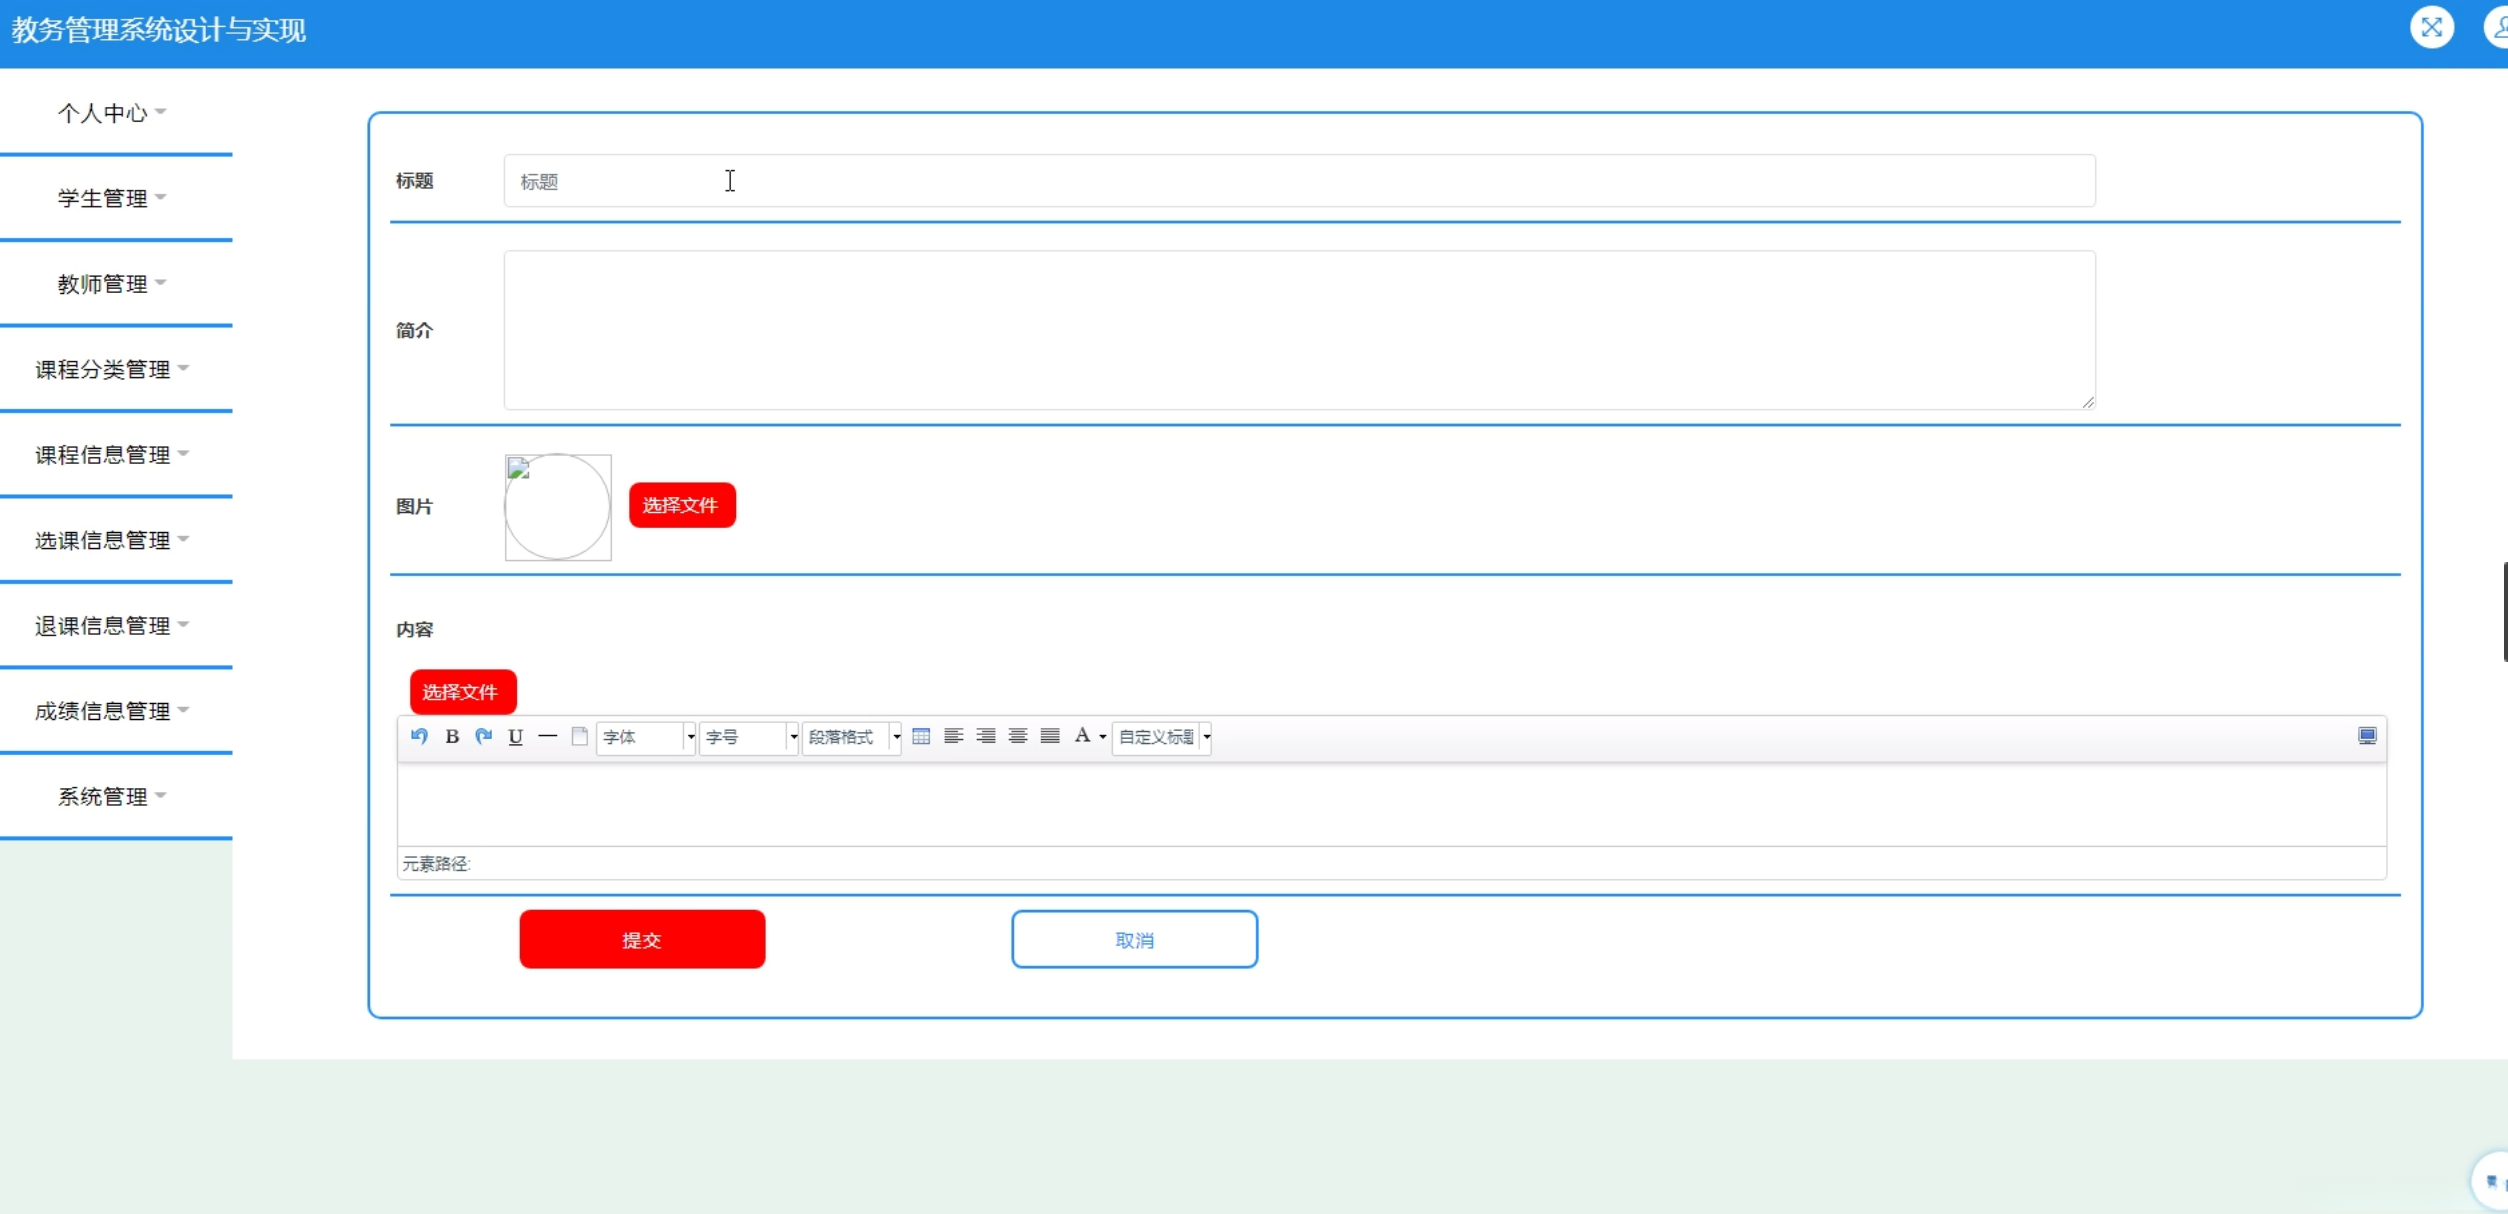Click the expand icon in header
Image resolution: width=2508 pixels, height=1214 pixels.
[2431, 27]
